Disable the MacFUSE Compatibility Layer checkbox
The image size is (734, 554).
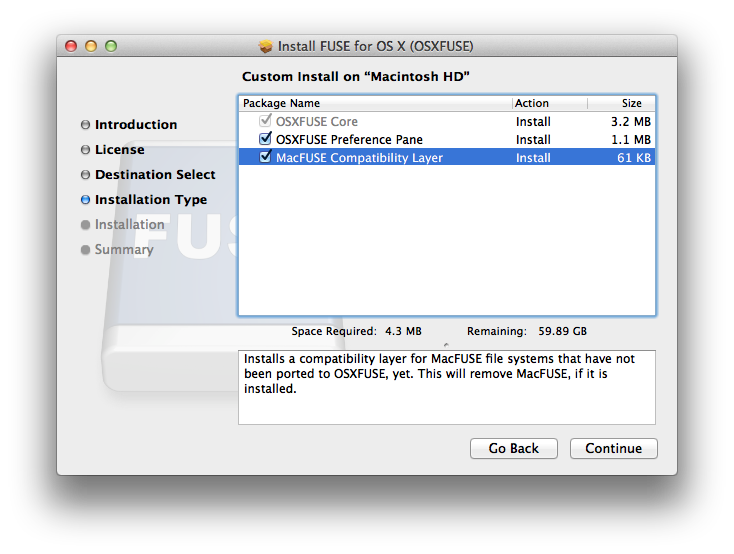tap(265, 158)
